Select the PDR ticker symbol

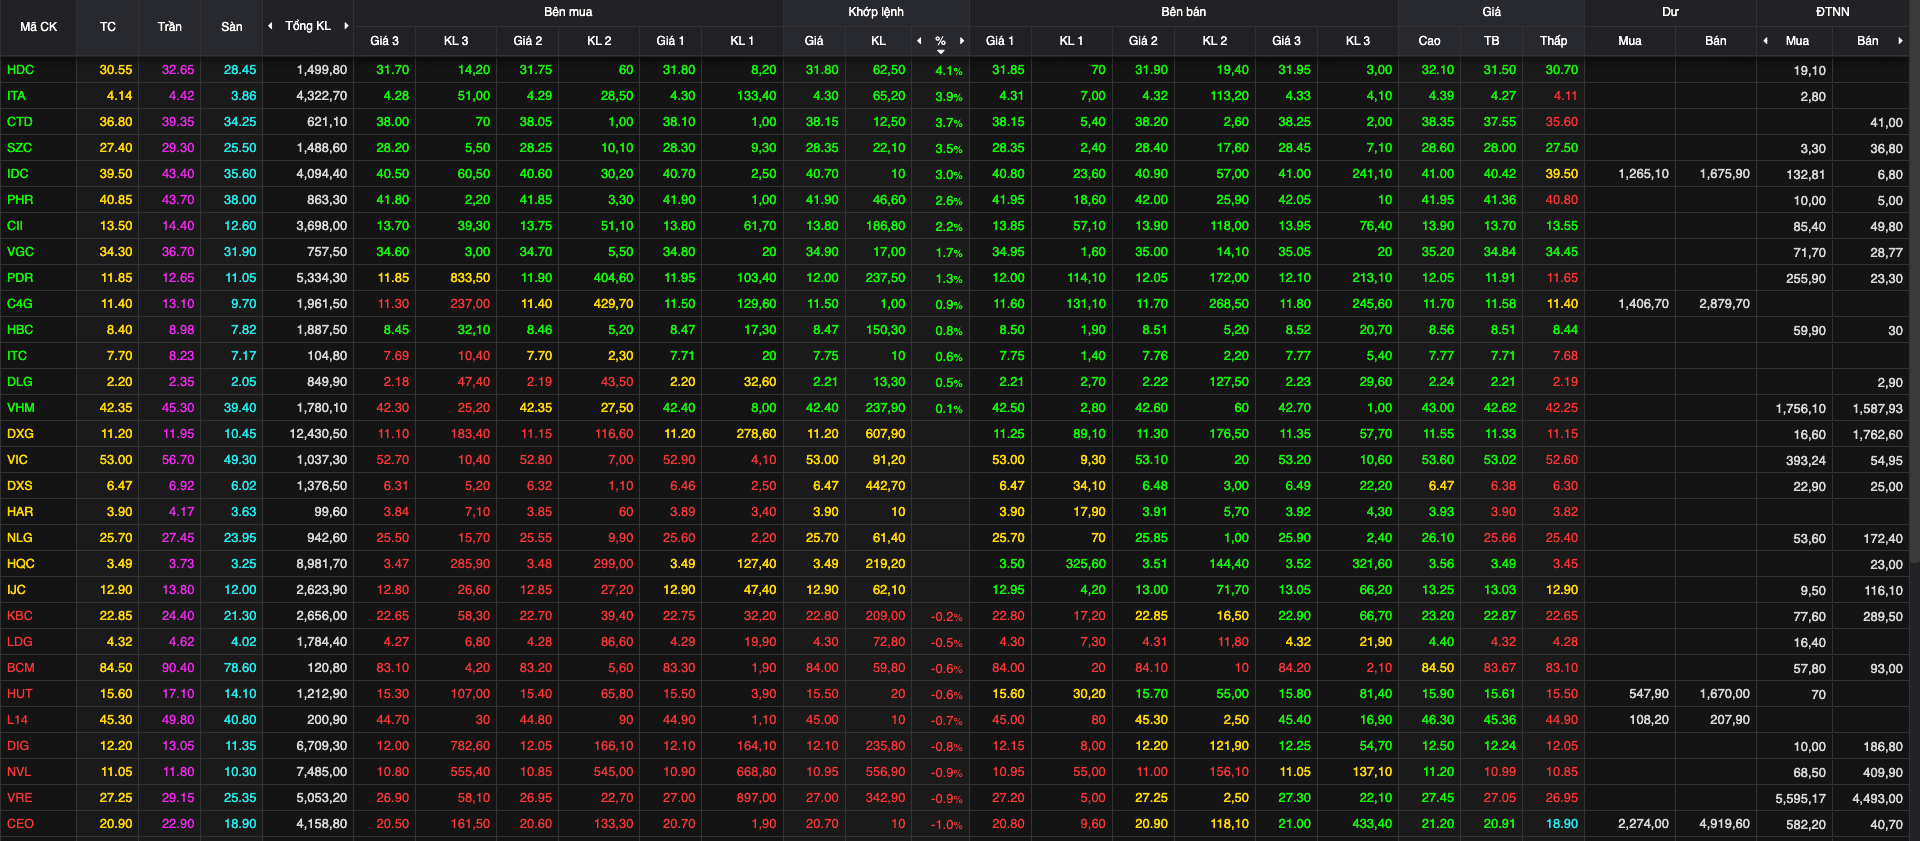point(20,278)
